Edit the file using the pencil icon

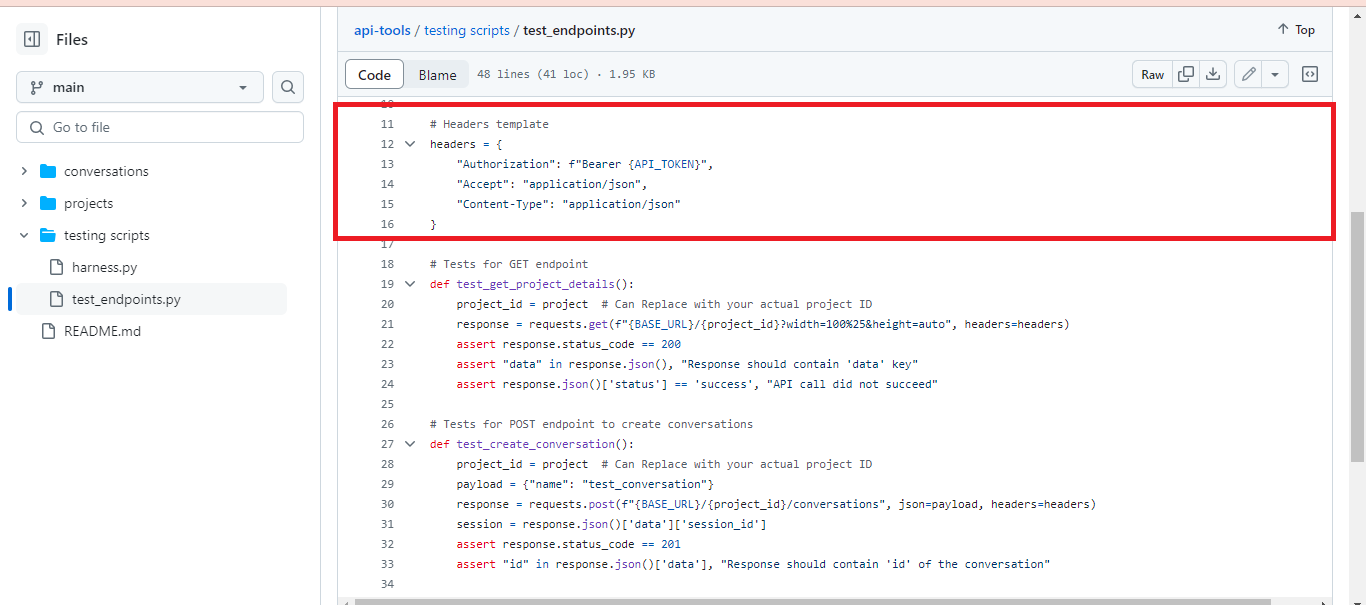1247,74
